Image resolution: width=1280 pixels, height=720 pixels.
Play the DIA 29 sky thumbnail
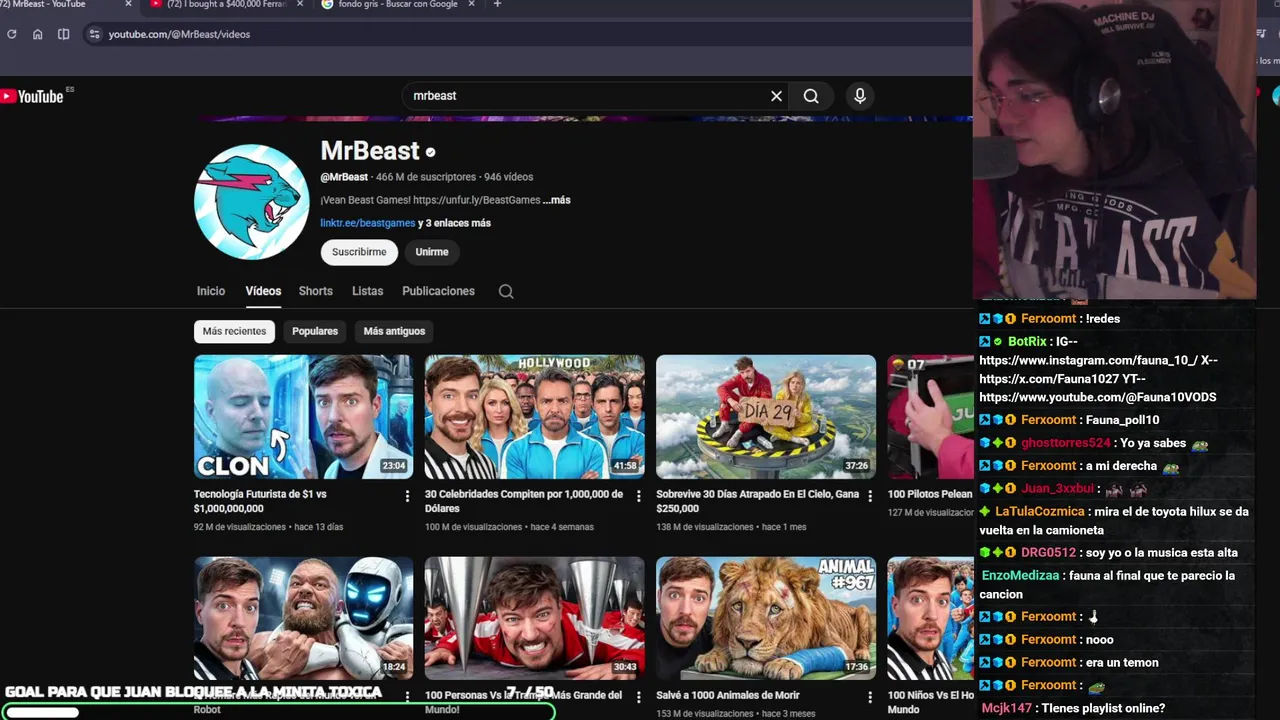coord(766,417)
